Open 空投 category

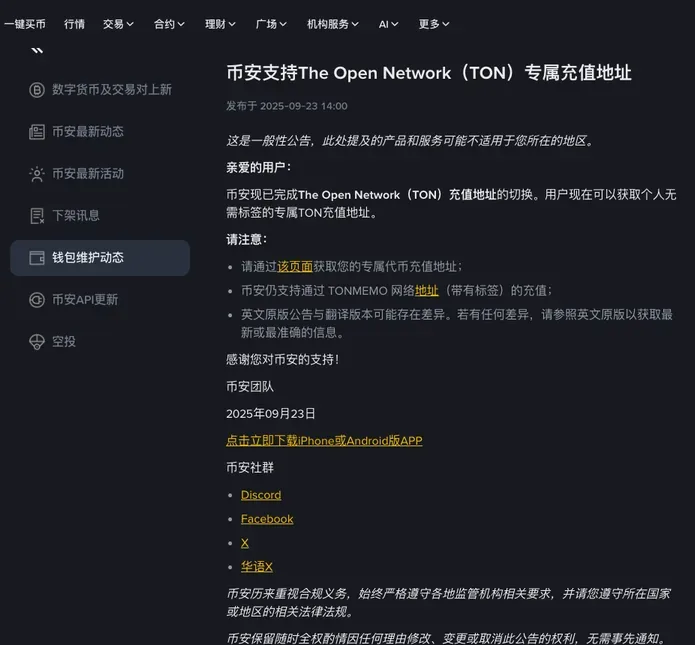(x=100, y=342)
